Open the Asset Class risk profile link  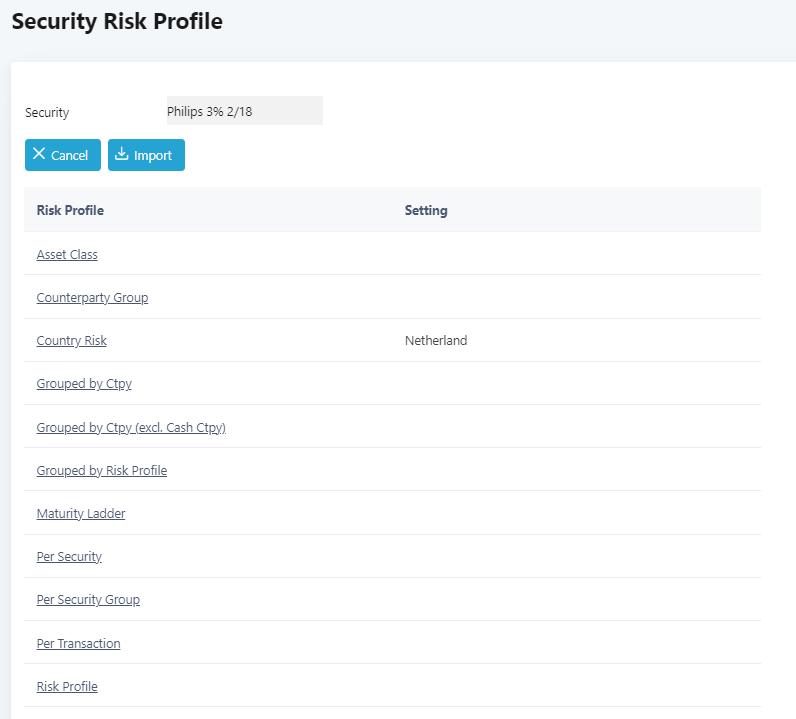tap(67, 255)
